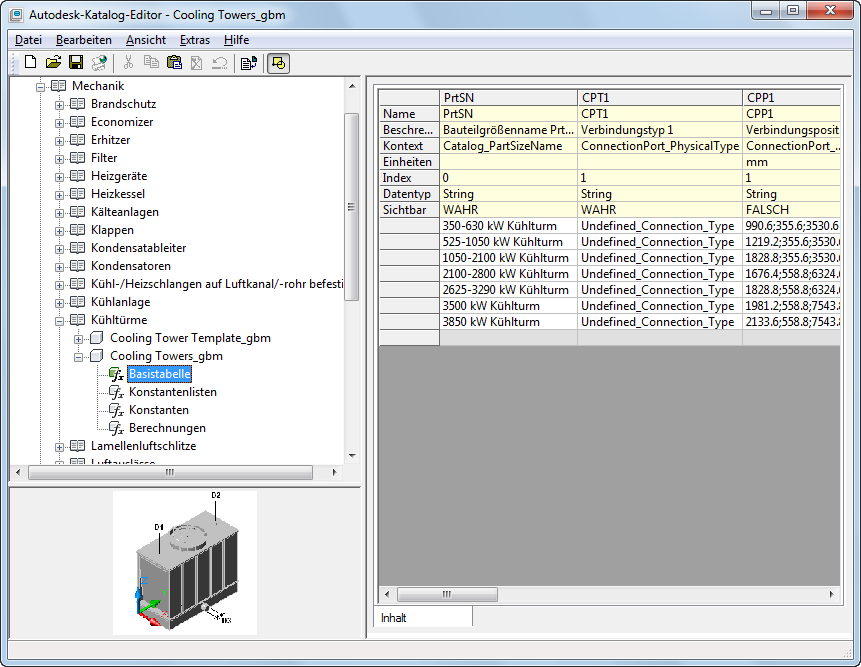Click cell 'Catalog_PartSizeName'
The image size is (861, 667).
(508, 146)
